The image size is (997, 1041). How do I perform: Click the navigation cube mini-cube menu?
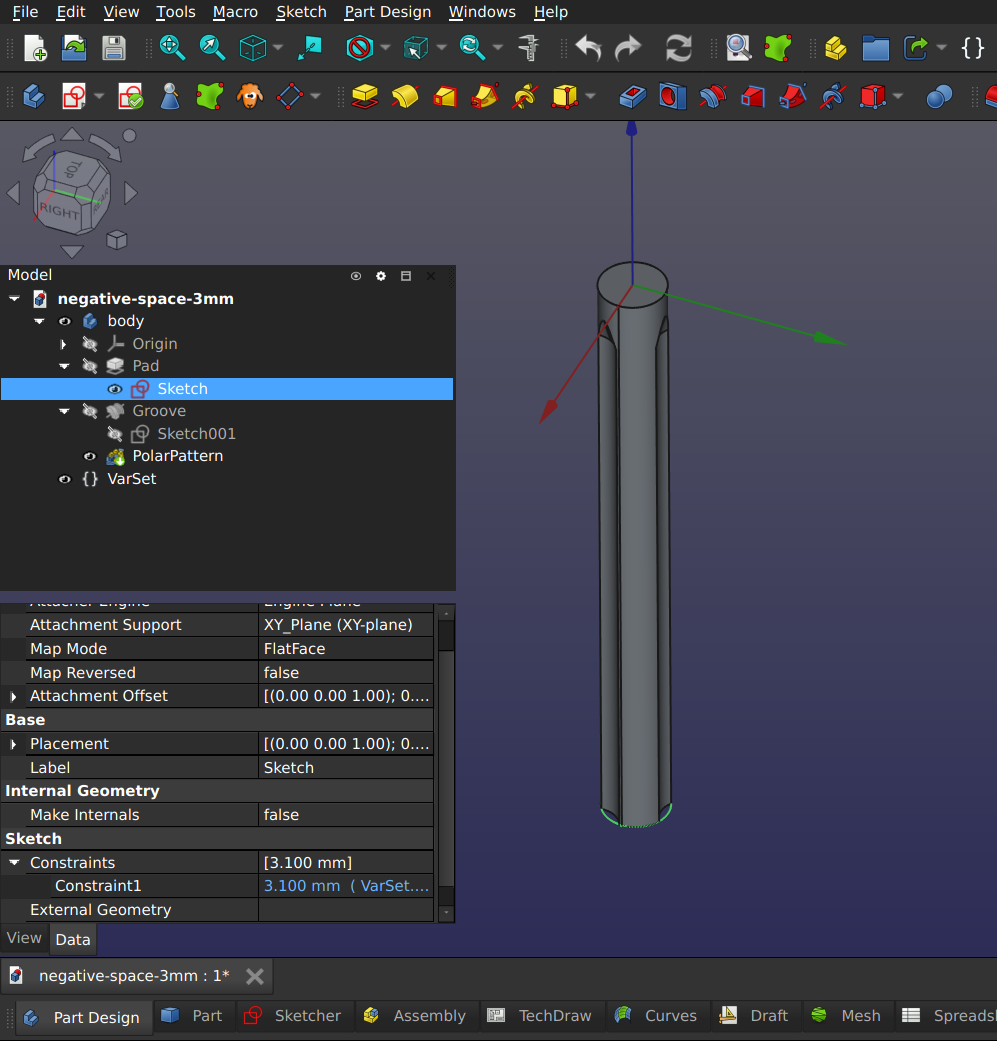[x=117, y=240]
